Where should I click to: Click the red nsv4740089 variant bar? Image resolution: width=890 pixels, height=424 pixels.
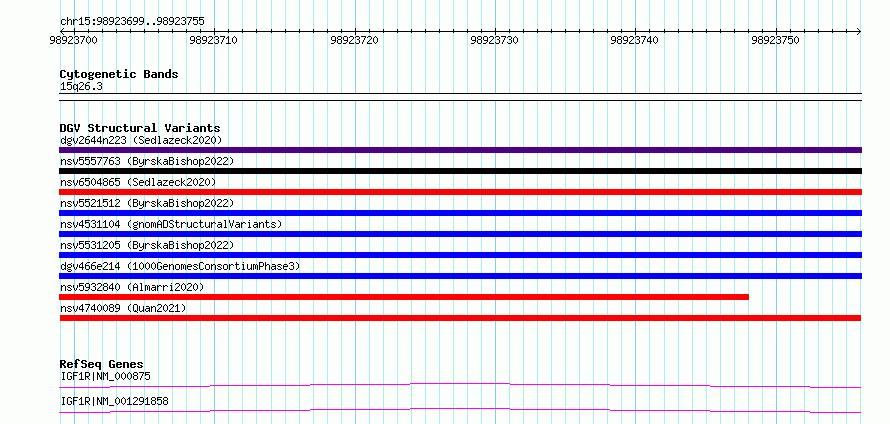click(460, 318)
